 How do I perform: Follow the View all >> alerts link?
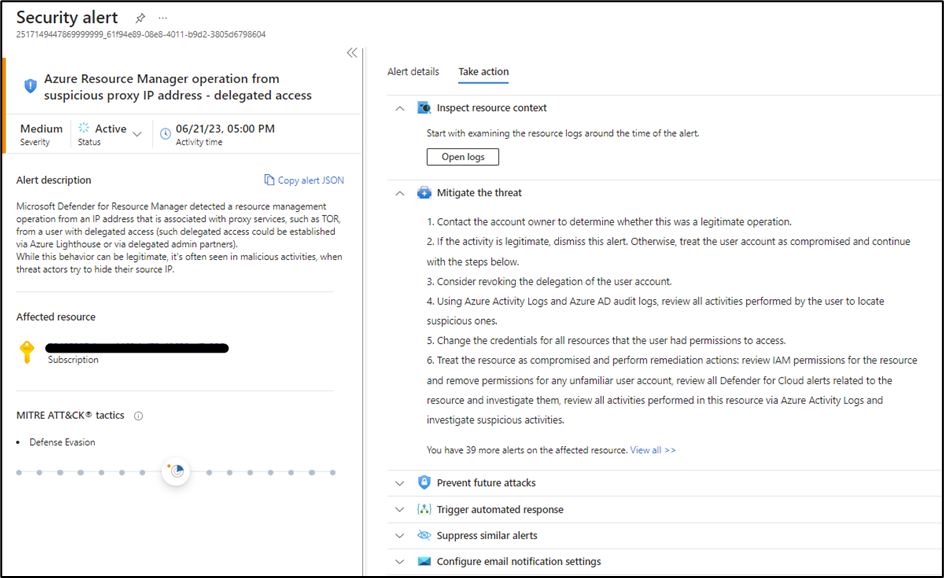coord(653,450)
